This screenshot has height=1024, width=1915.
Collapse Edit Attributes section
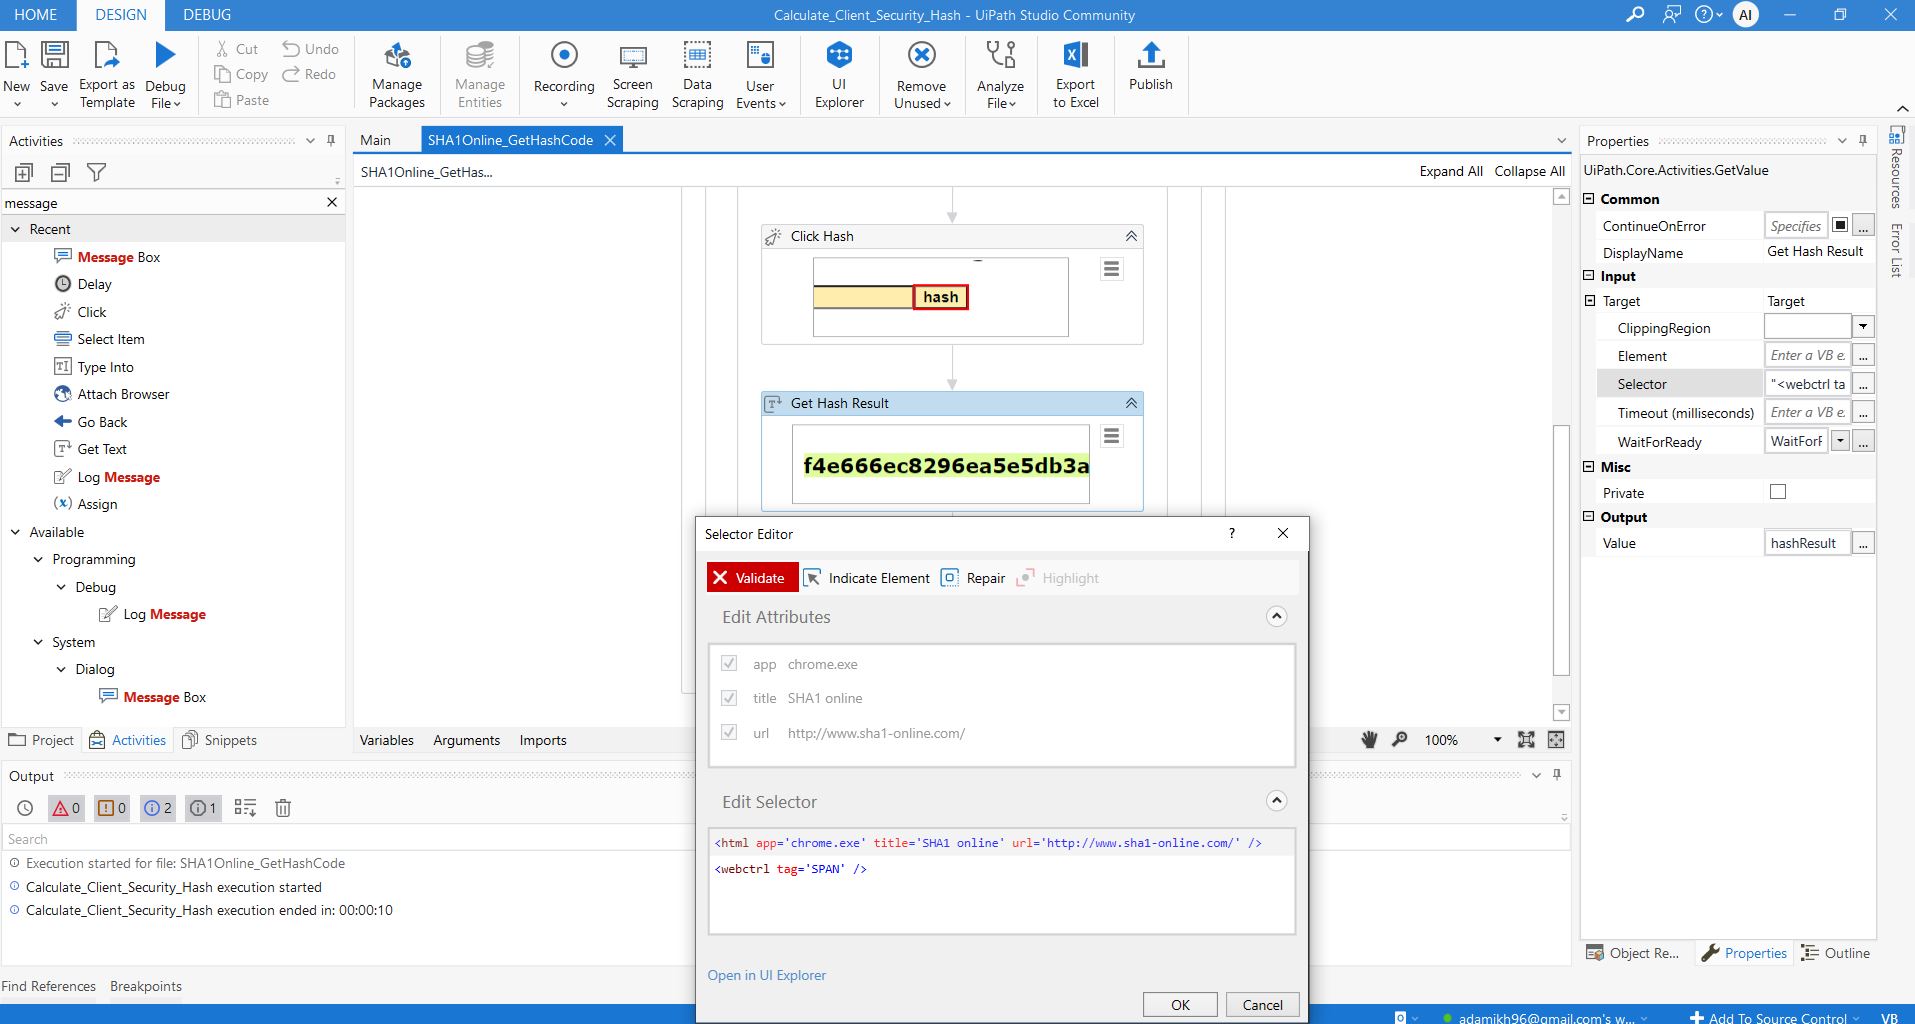[1276, 616]
